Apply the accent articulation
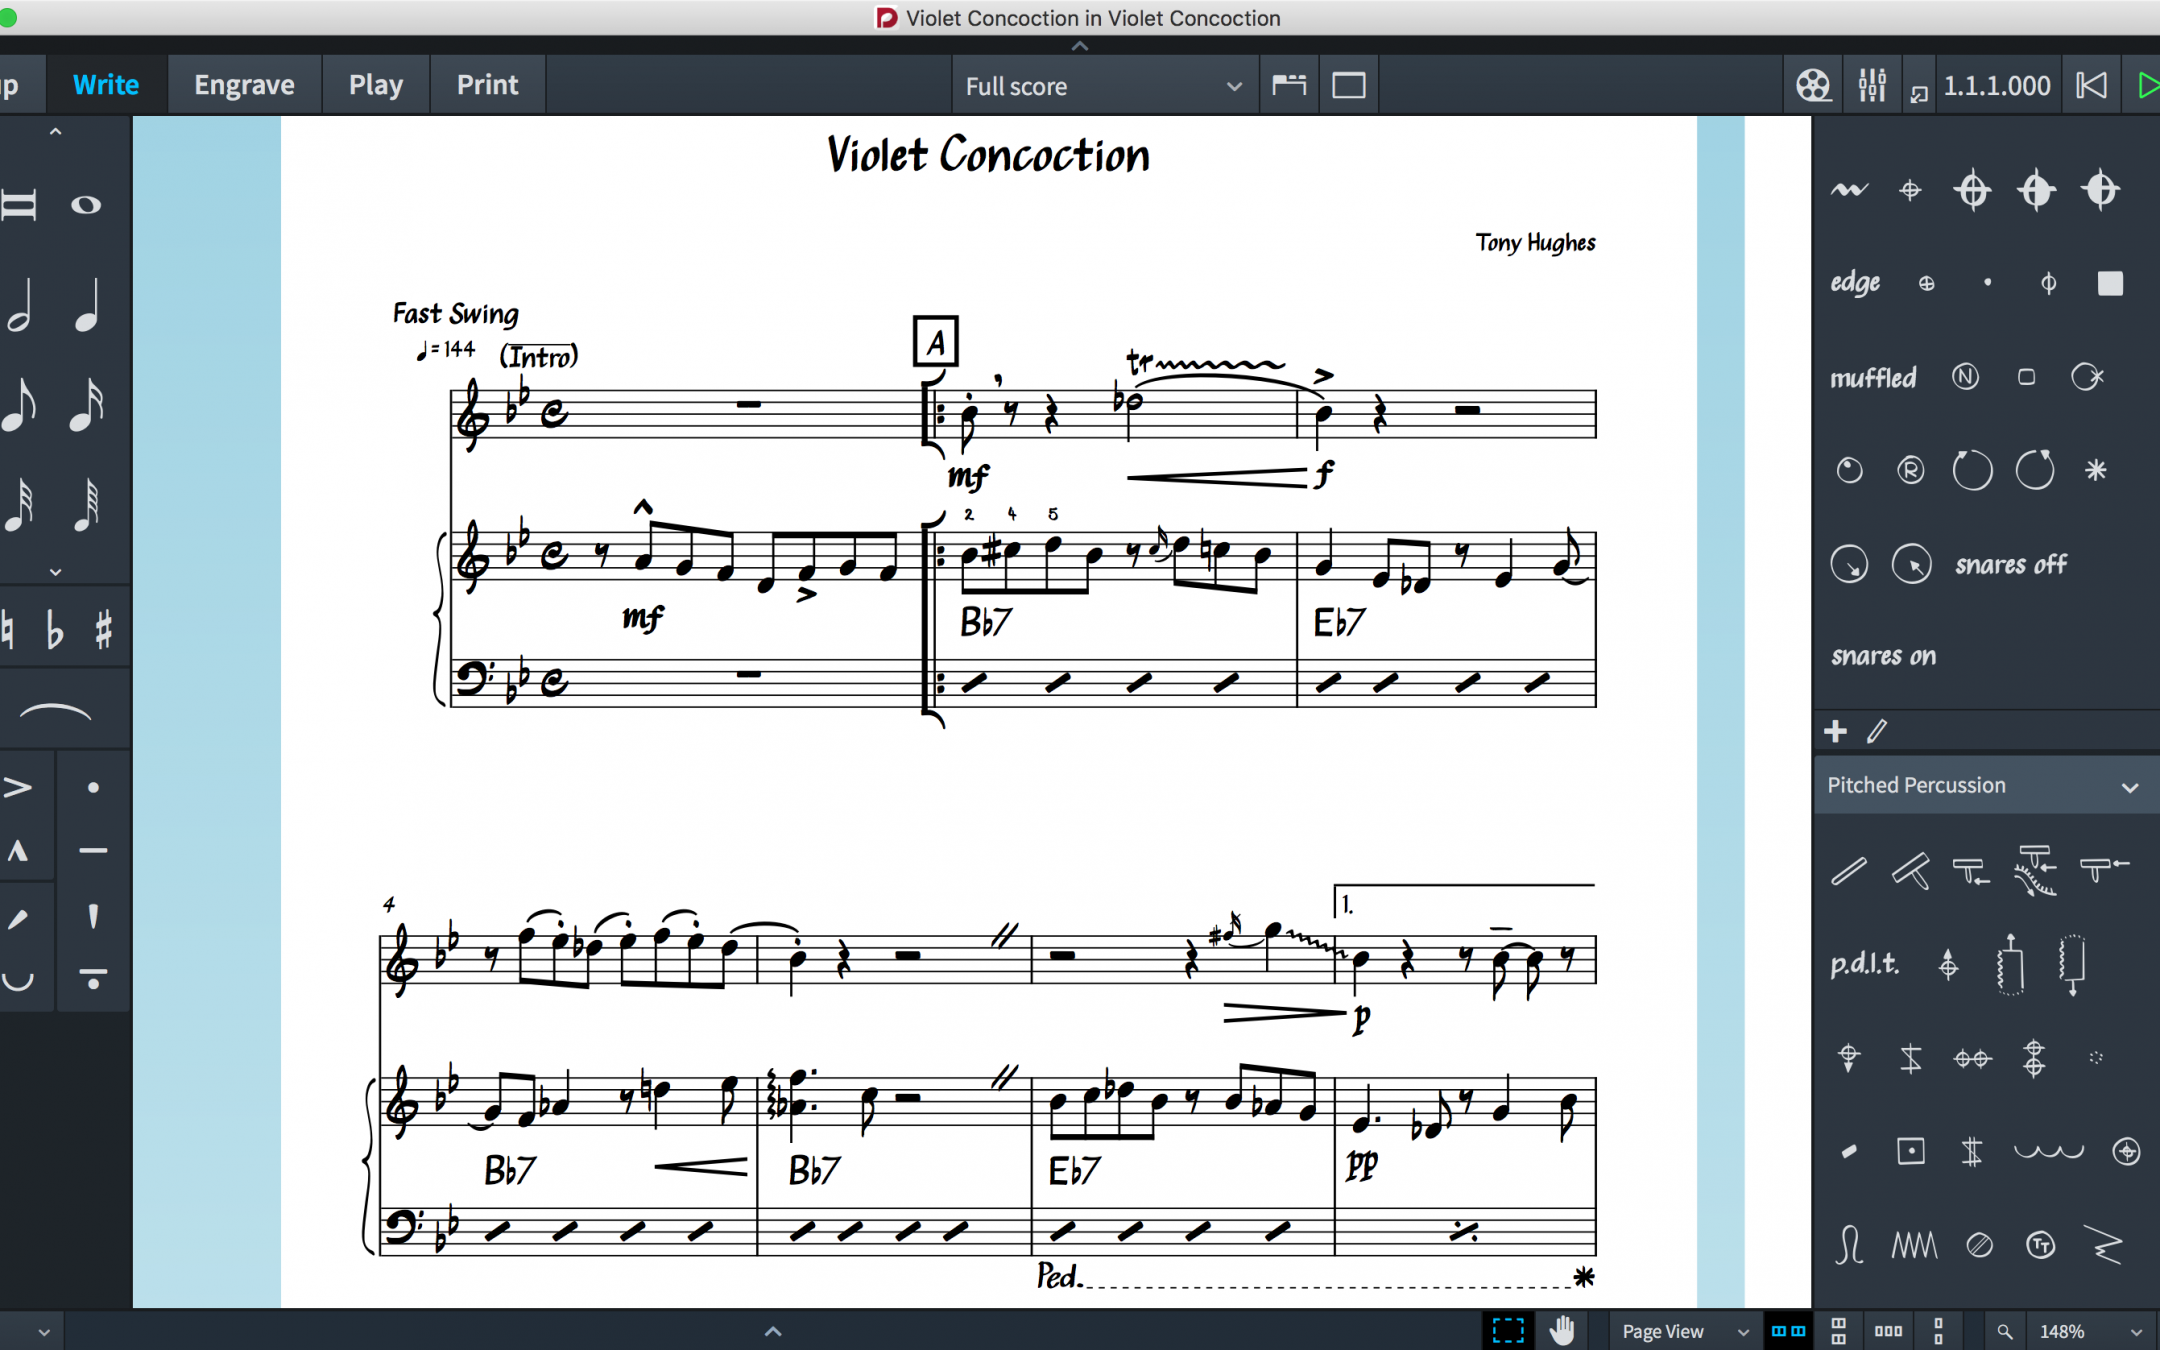 [x=18, y=788]
